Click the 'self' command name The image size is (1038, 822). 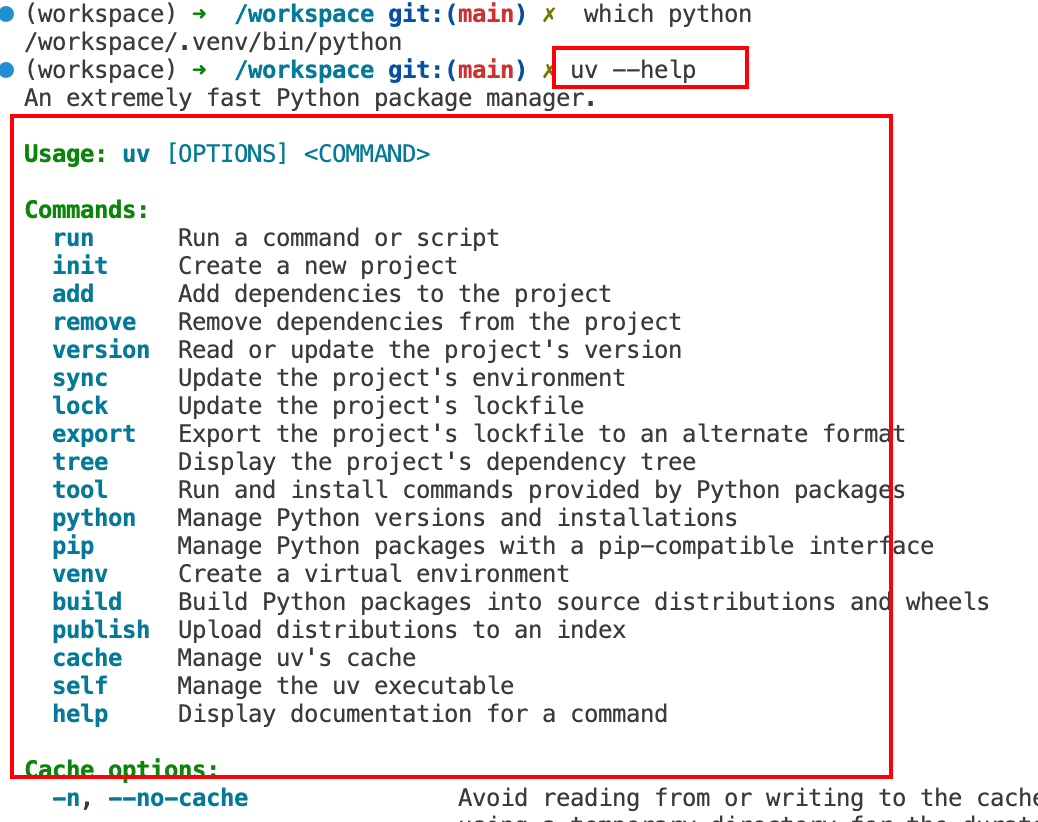(80, 686)
